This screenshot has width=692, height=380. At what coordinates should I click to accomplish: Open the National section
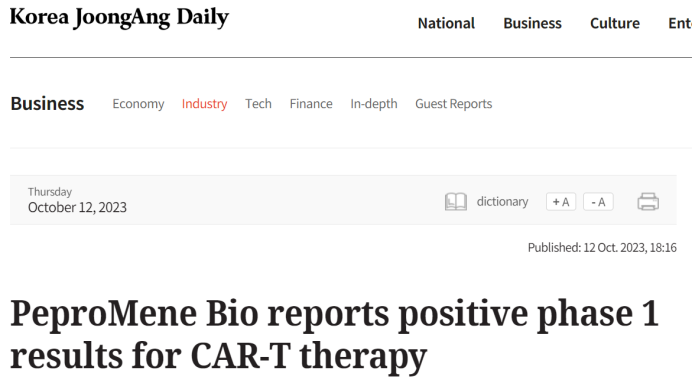click(446, 23)
